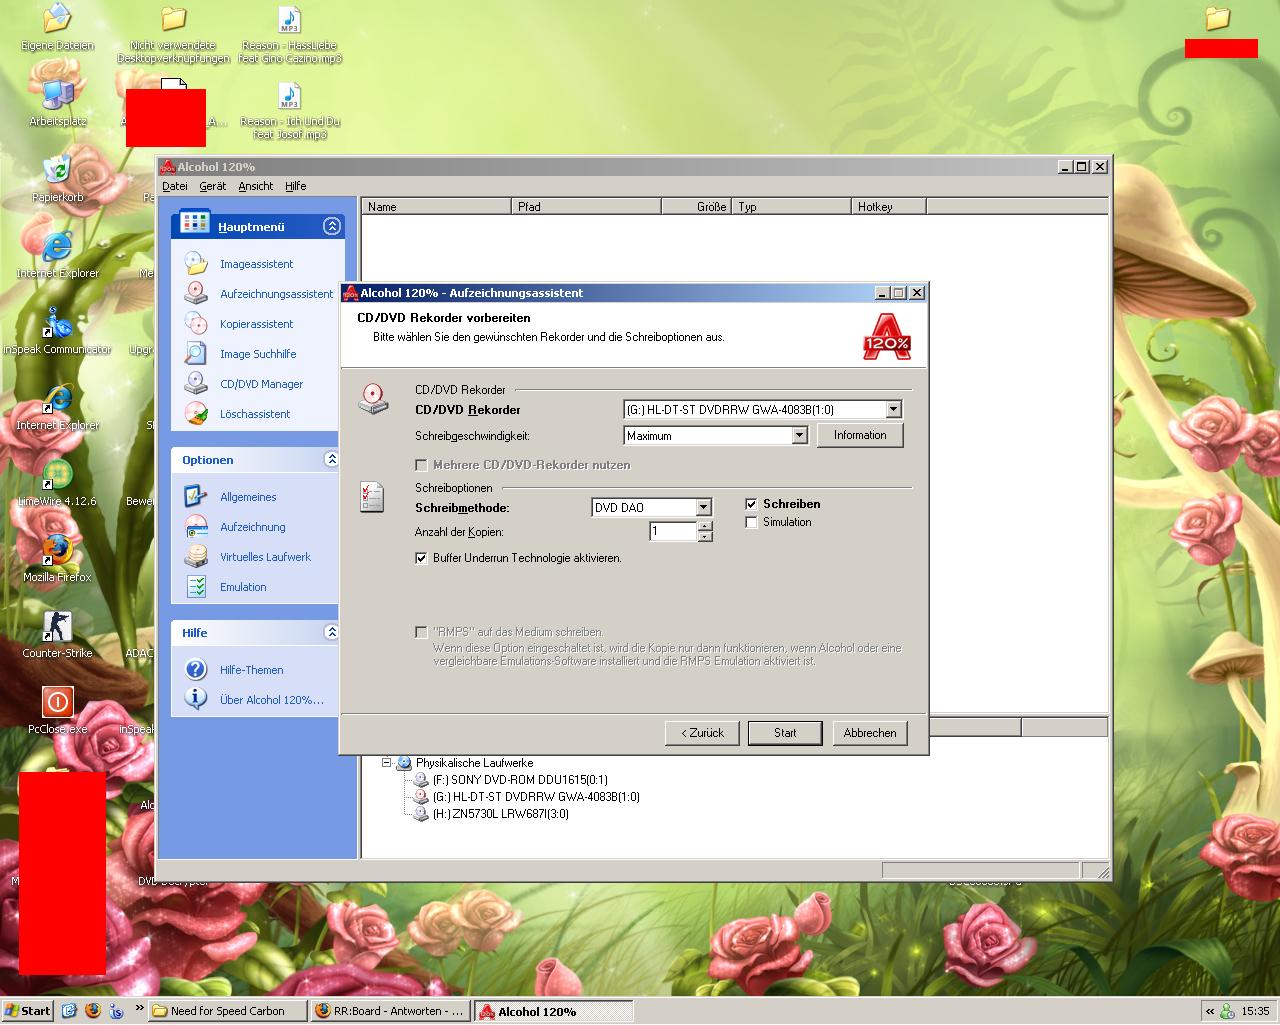Collapse the Hauptmenü panel
This screenshot has height=1025, width=1280.
pos(332,226)
